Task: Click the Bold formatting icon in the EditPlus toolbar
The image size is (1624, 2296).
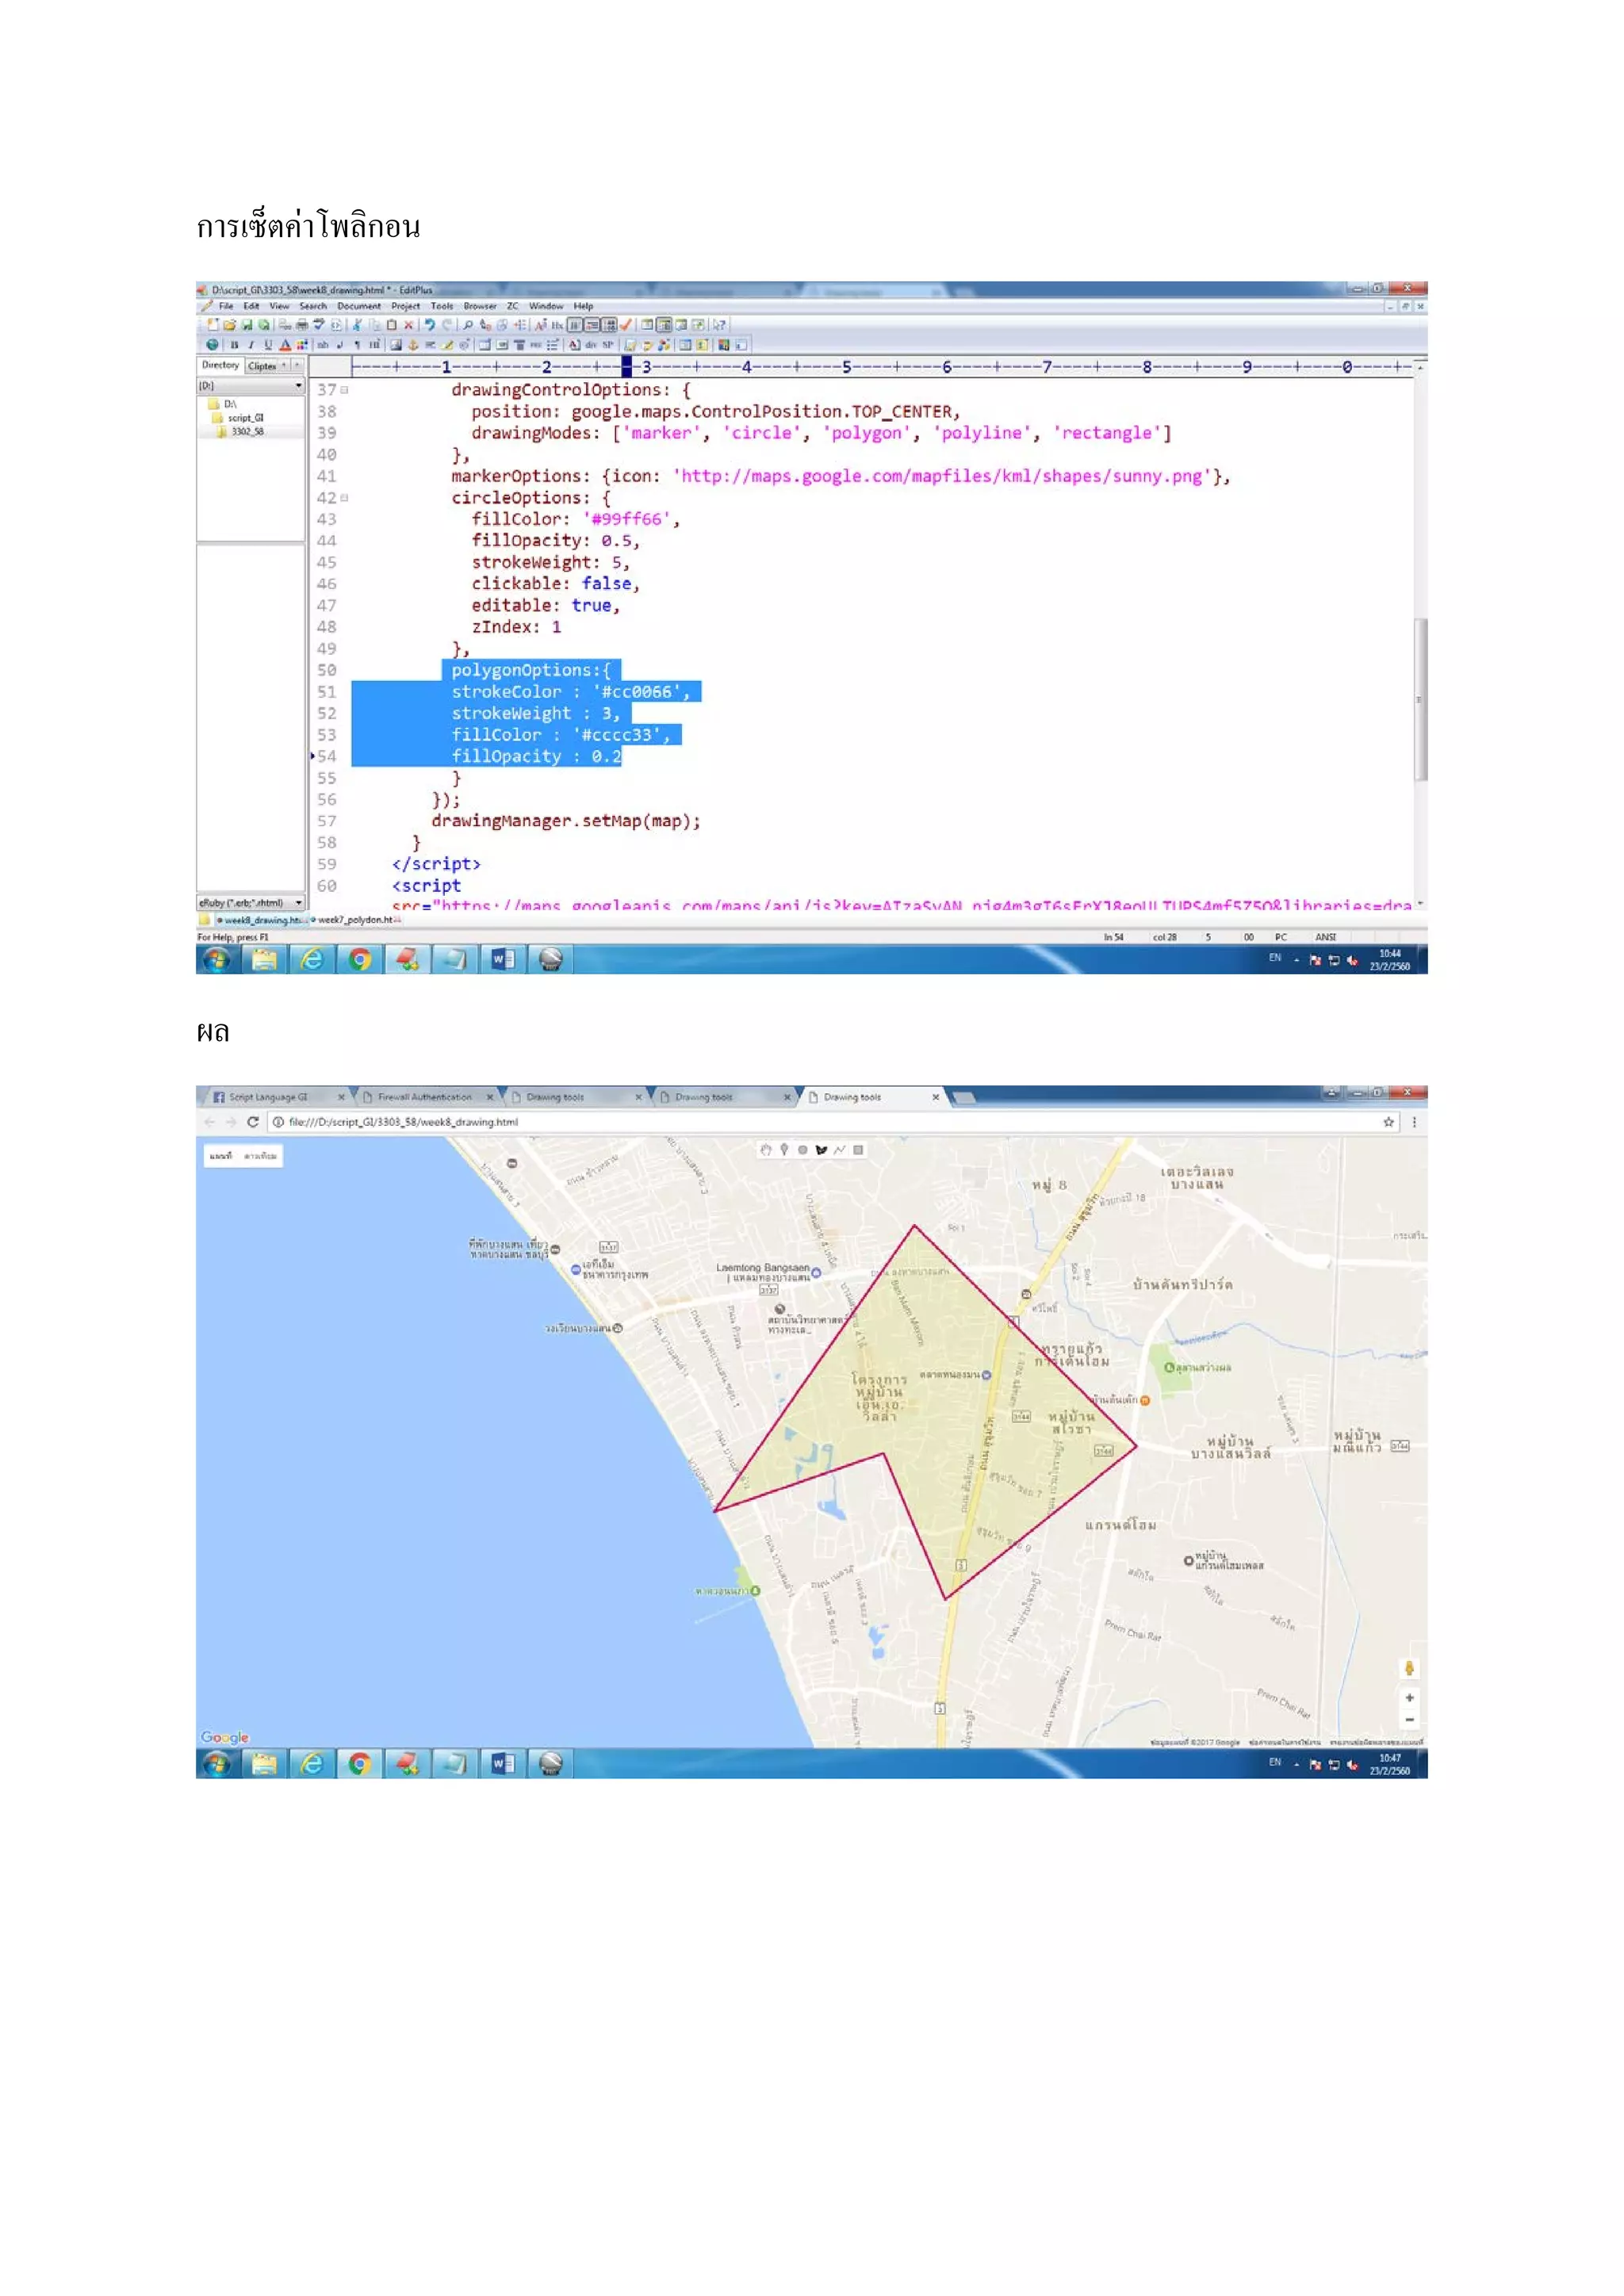Action: pos(234,345)
